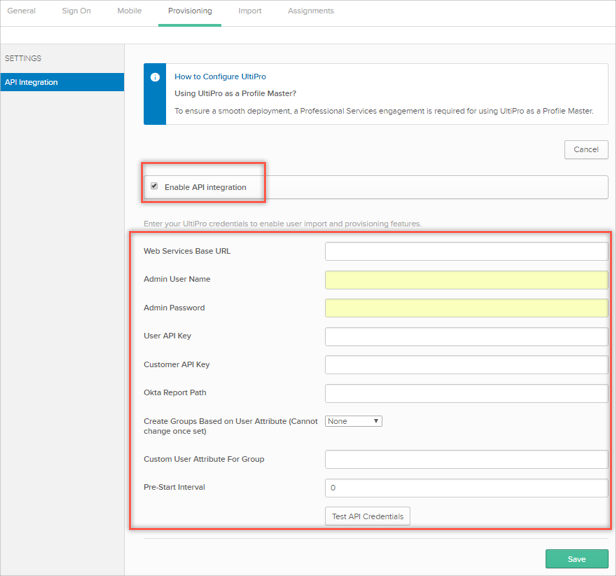Toggle the Enable API integration checkbox
The width and height of the screenshot is (616, 576).
[154, 186]
